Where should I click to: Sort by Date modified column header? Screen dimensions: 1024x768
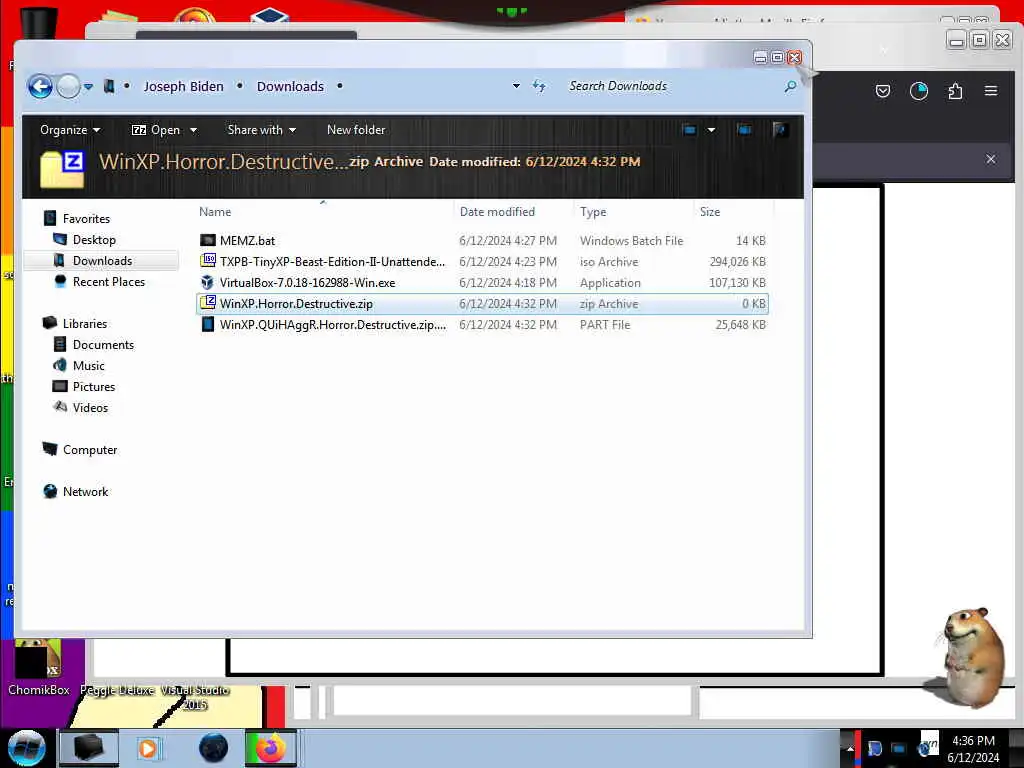tap(497, 212)
